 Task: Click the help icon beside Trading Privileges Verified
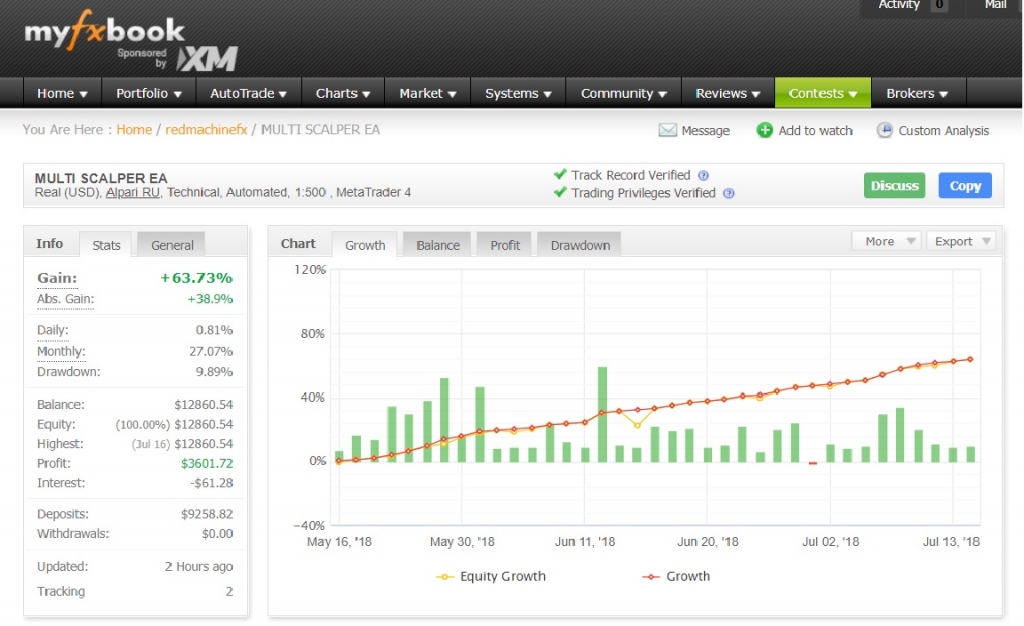point(728,194)
